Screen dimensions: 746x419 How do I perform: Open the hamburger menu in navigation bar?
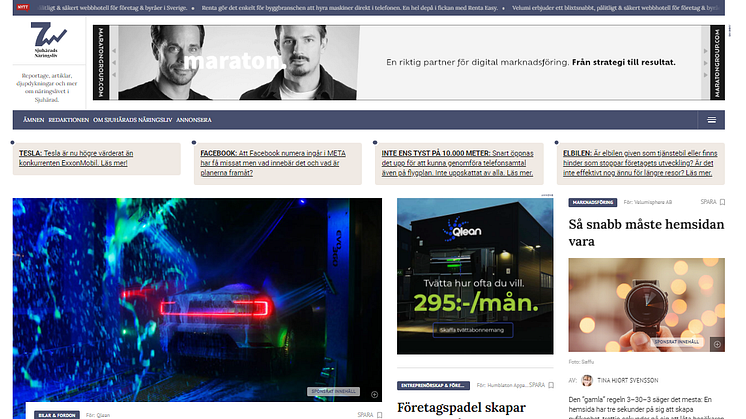711,120
